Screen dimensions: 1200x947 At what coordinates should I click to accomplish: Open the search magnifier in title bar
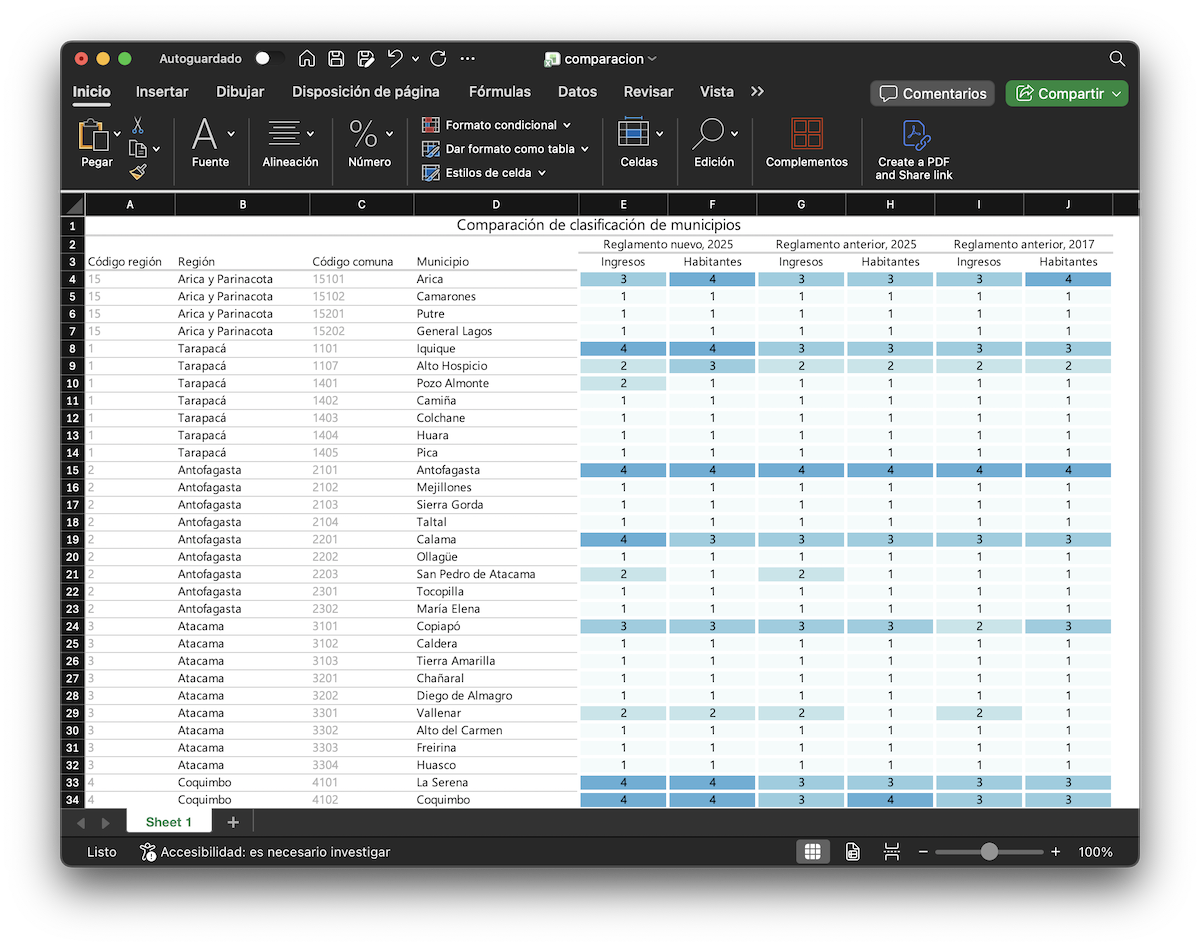1117,59
